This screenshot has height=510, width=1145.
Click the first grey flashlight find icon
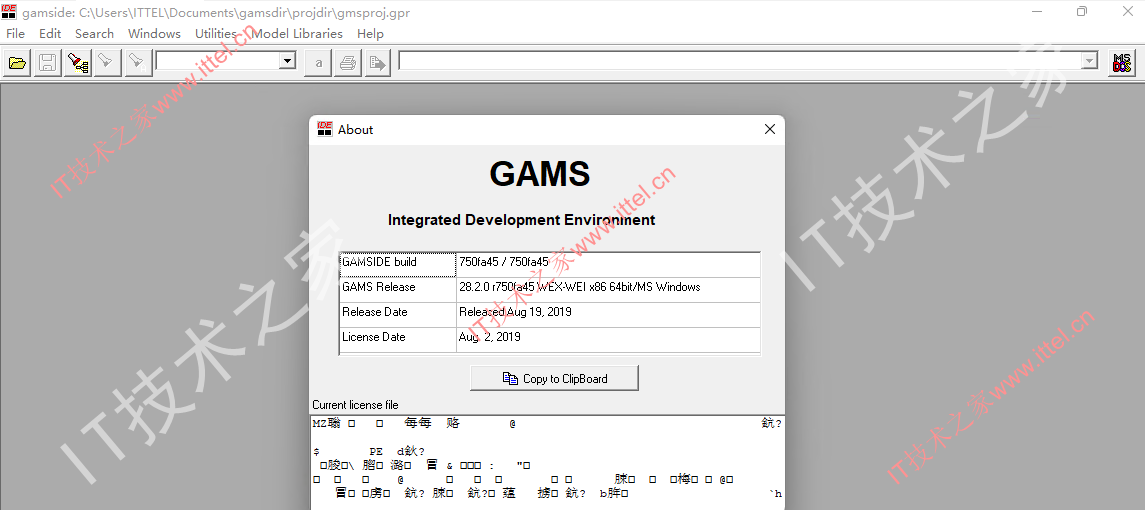[107, 63]
